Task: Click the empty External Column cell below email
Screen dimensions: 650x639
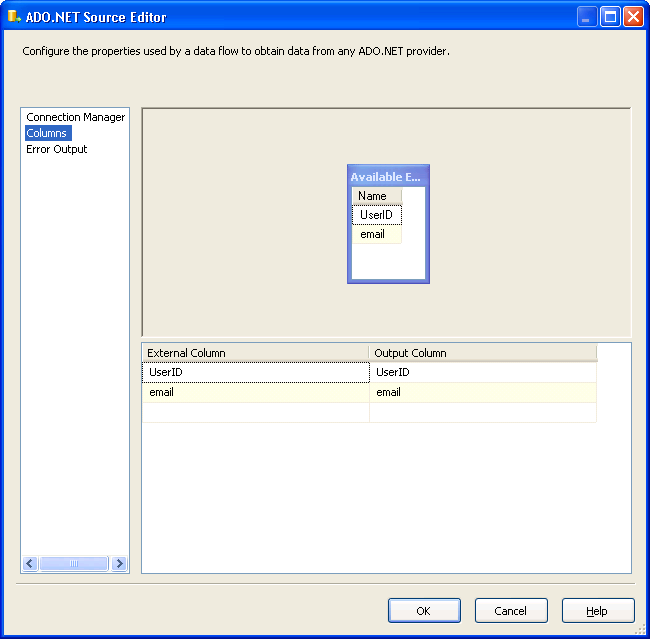Action: (255, 412)
